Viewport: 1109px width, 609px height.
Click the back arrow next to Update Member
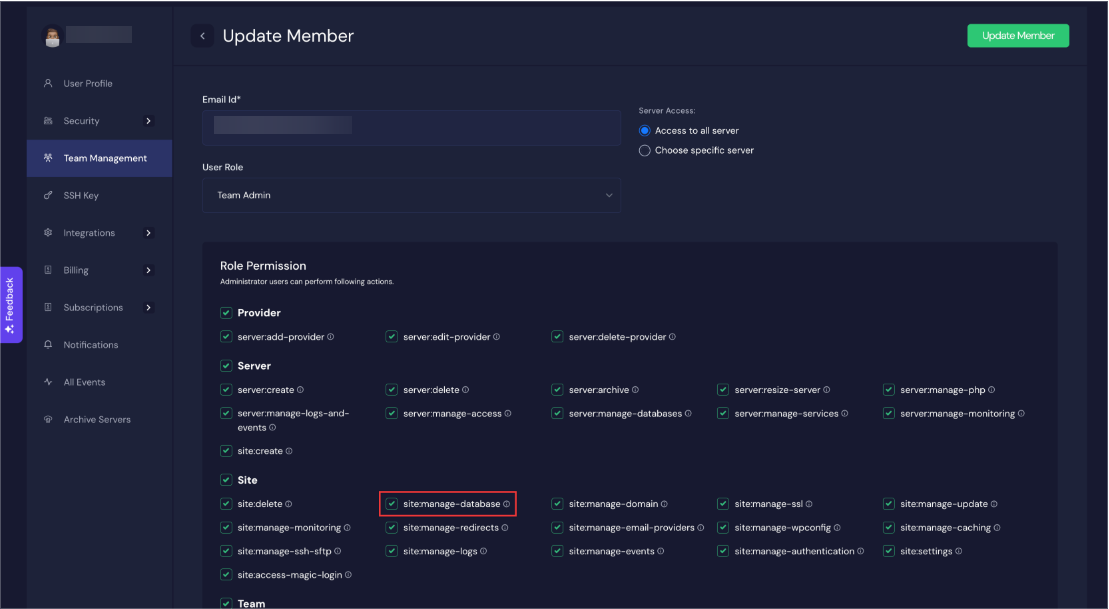(202, 35)
